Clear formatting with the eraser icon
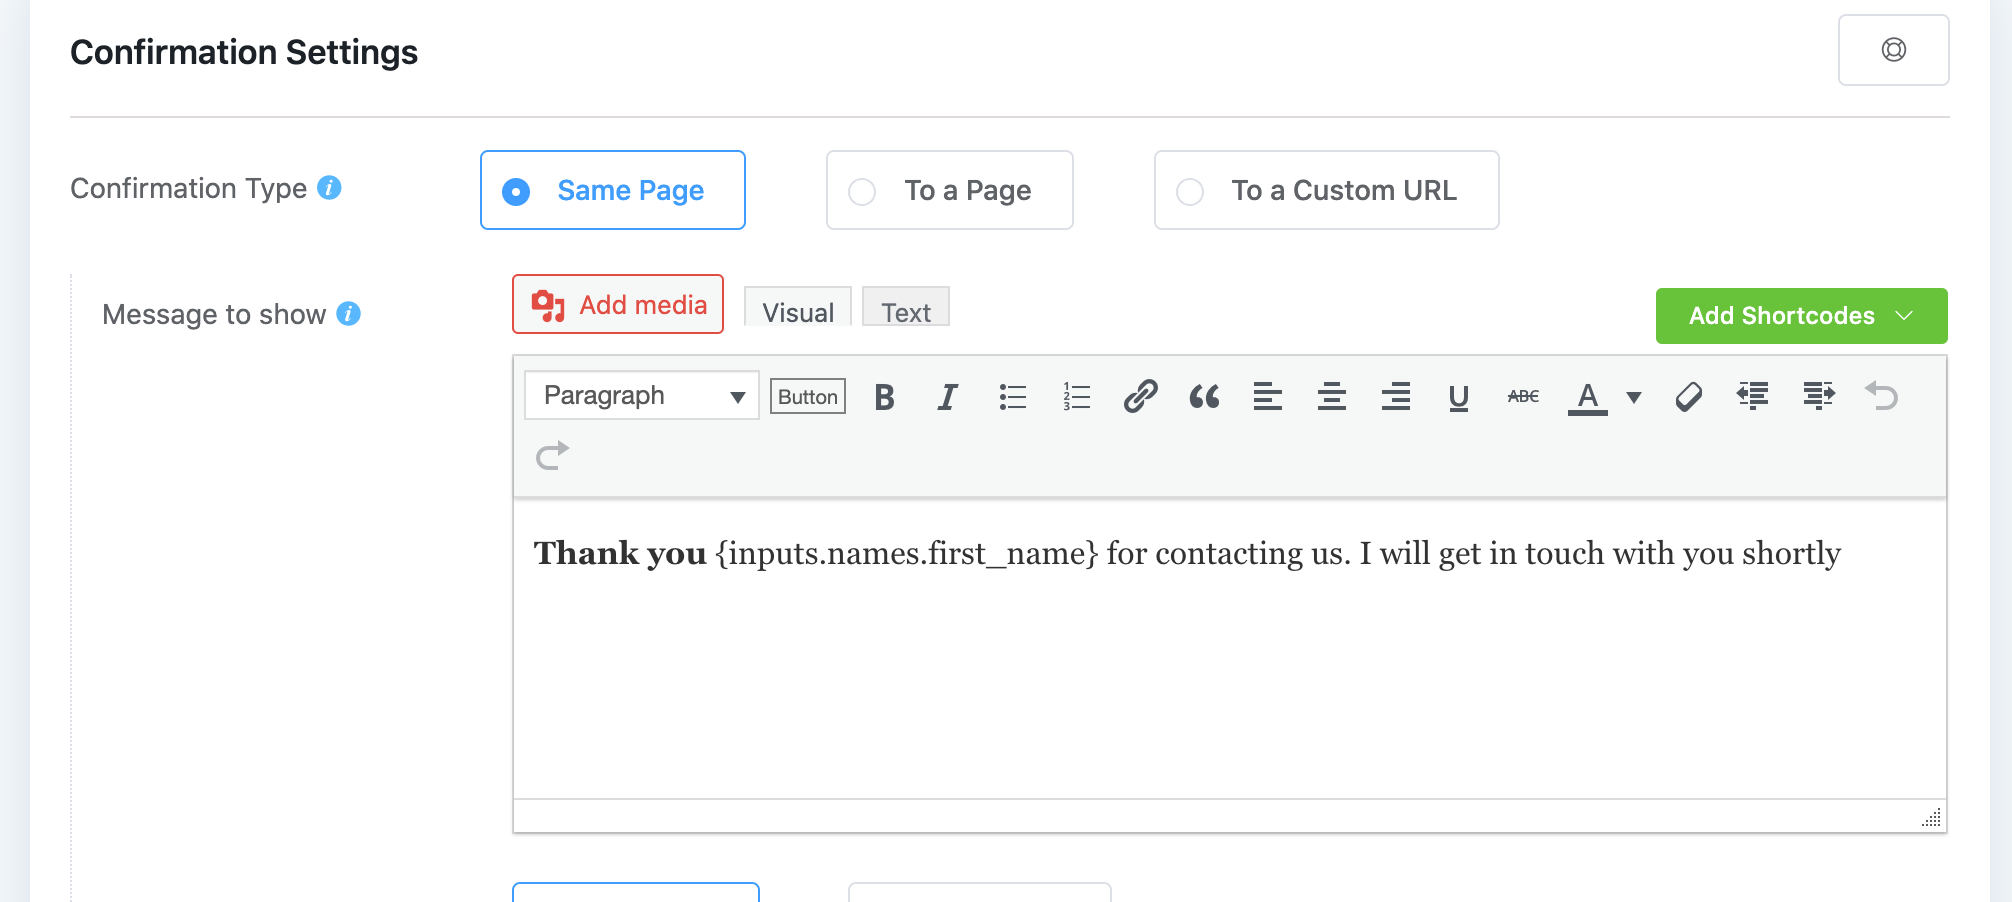2012x902 pixels. (x=1688, y=397)
